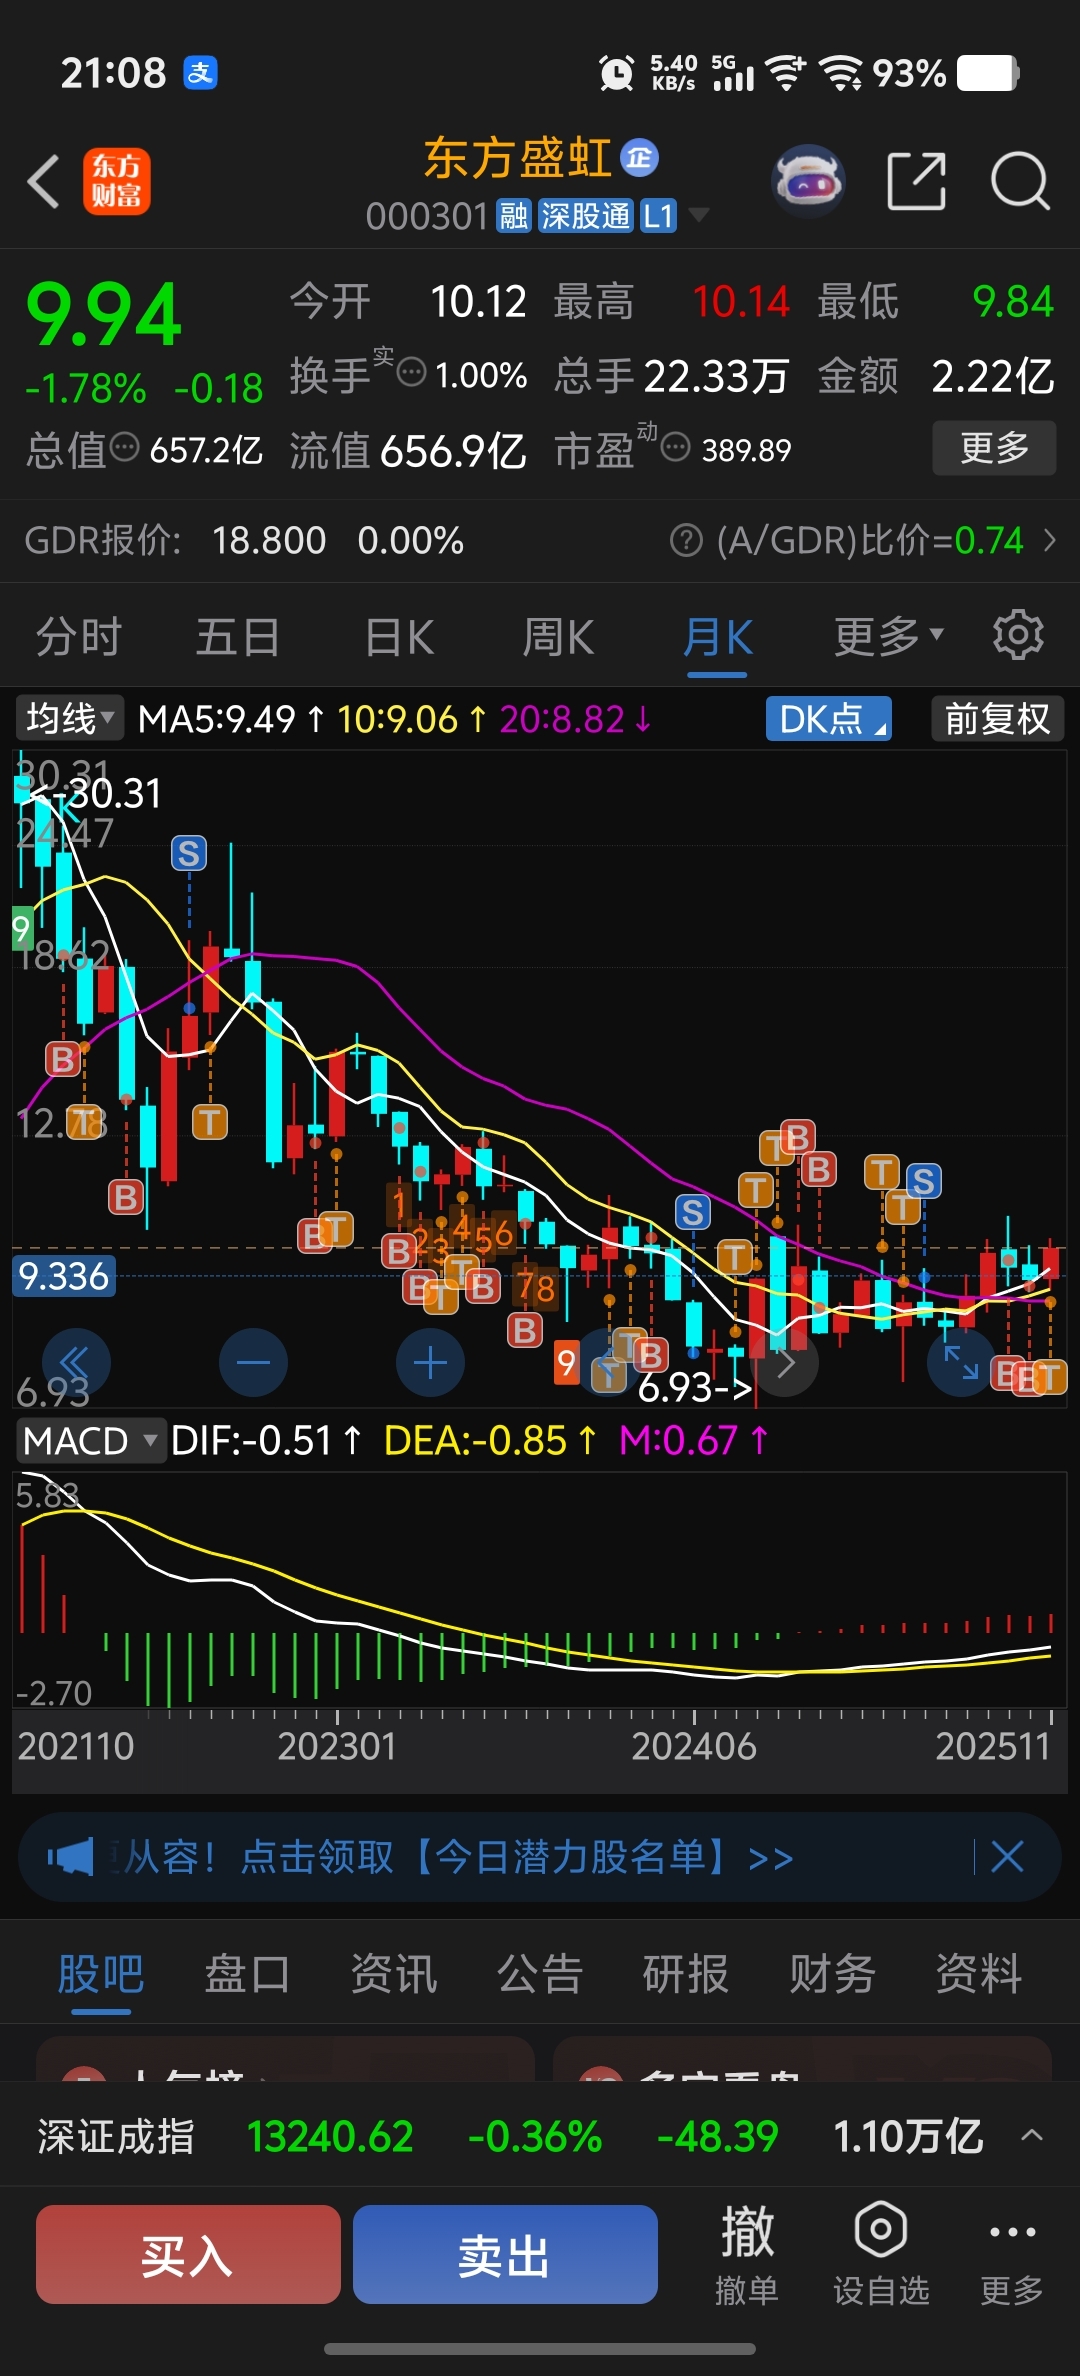Switch to 日K chart tab
The height and width of the screenshot is (2376, 1080).
(399, 637)
